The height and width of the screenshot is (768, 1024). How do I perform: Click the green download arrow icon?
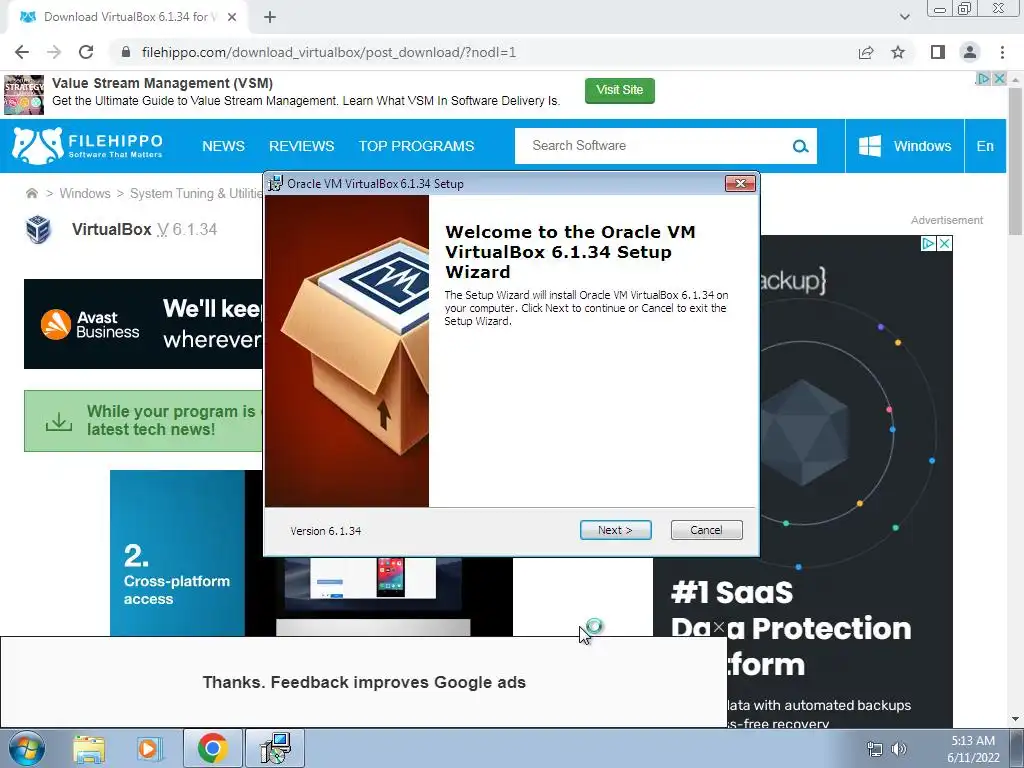[x=59, y=421]
